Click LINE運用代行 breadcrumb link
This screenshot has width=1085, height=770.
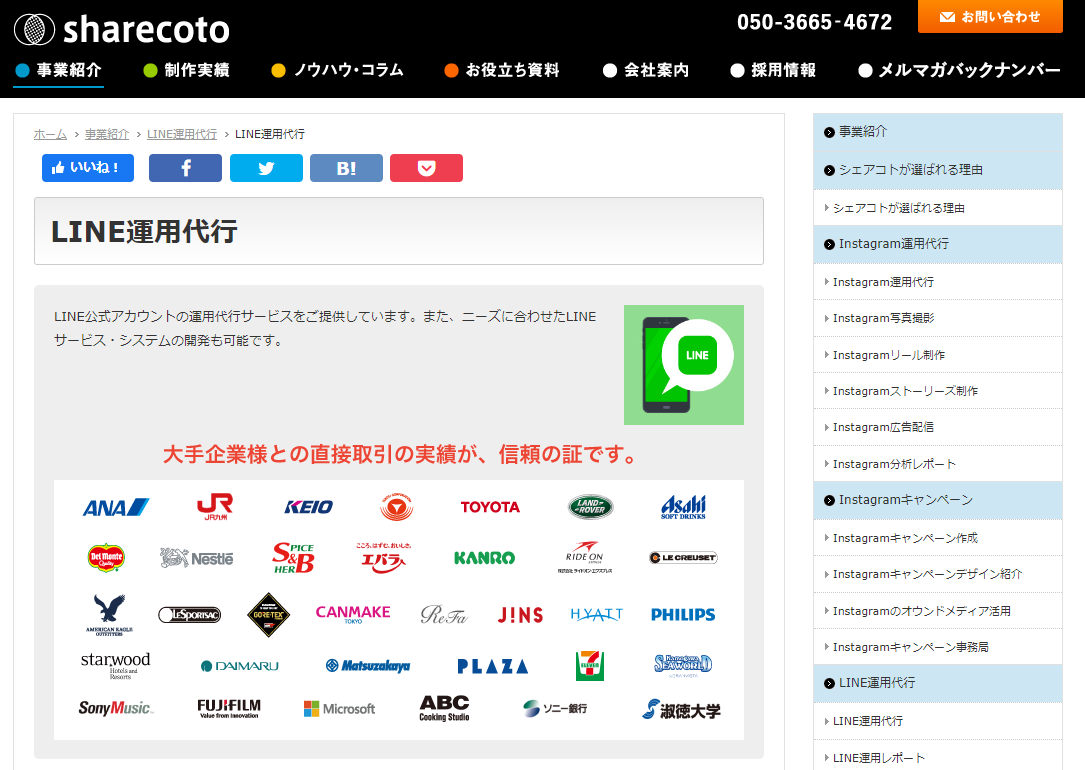click(x=182, y=134)
